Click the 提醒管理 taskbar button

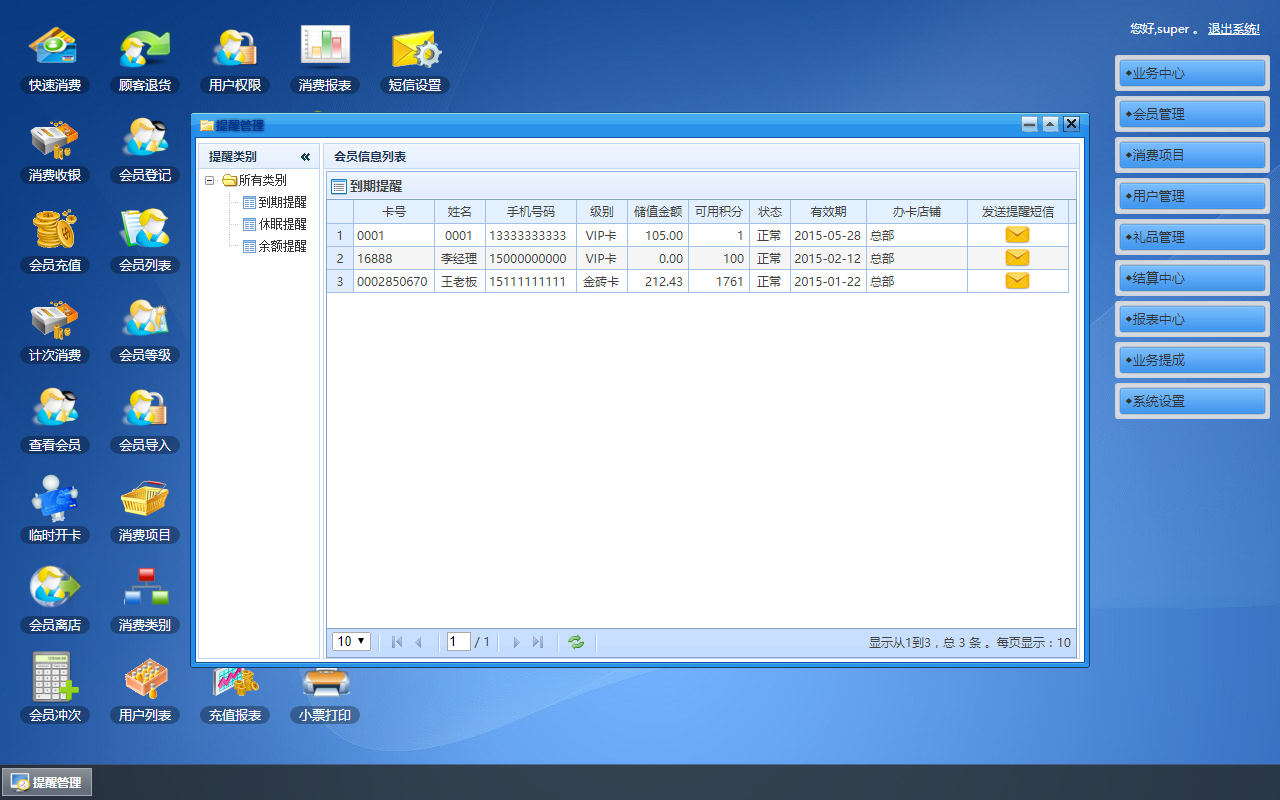pyautogui.click(x=47, y=783)
